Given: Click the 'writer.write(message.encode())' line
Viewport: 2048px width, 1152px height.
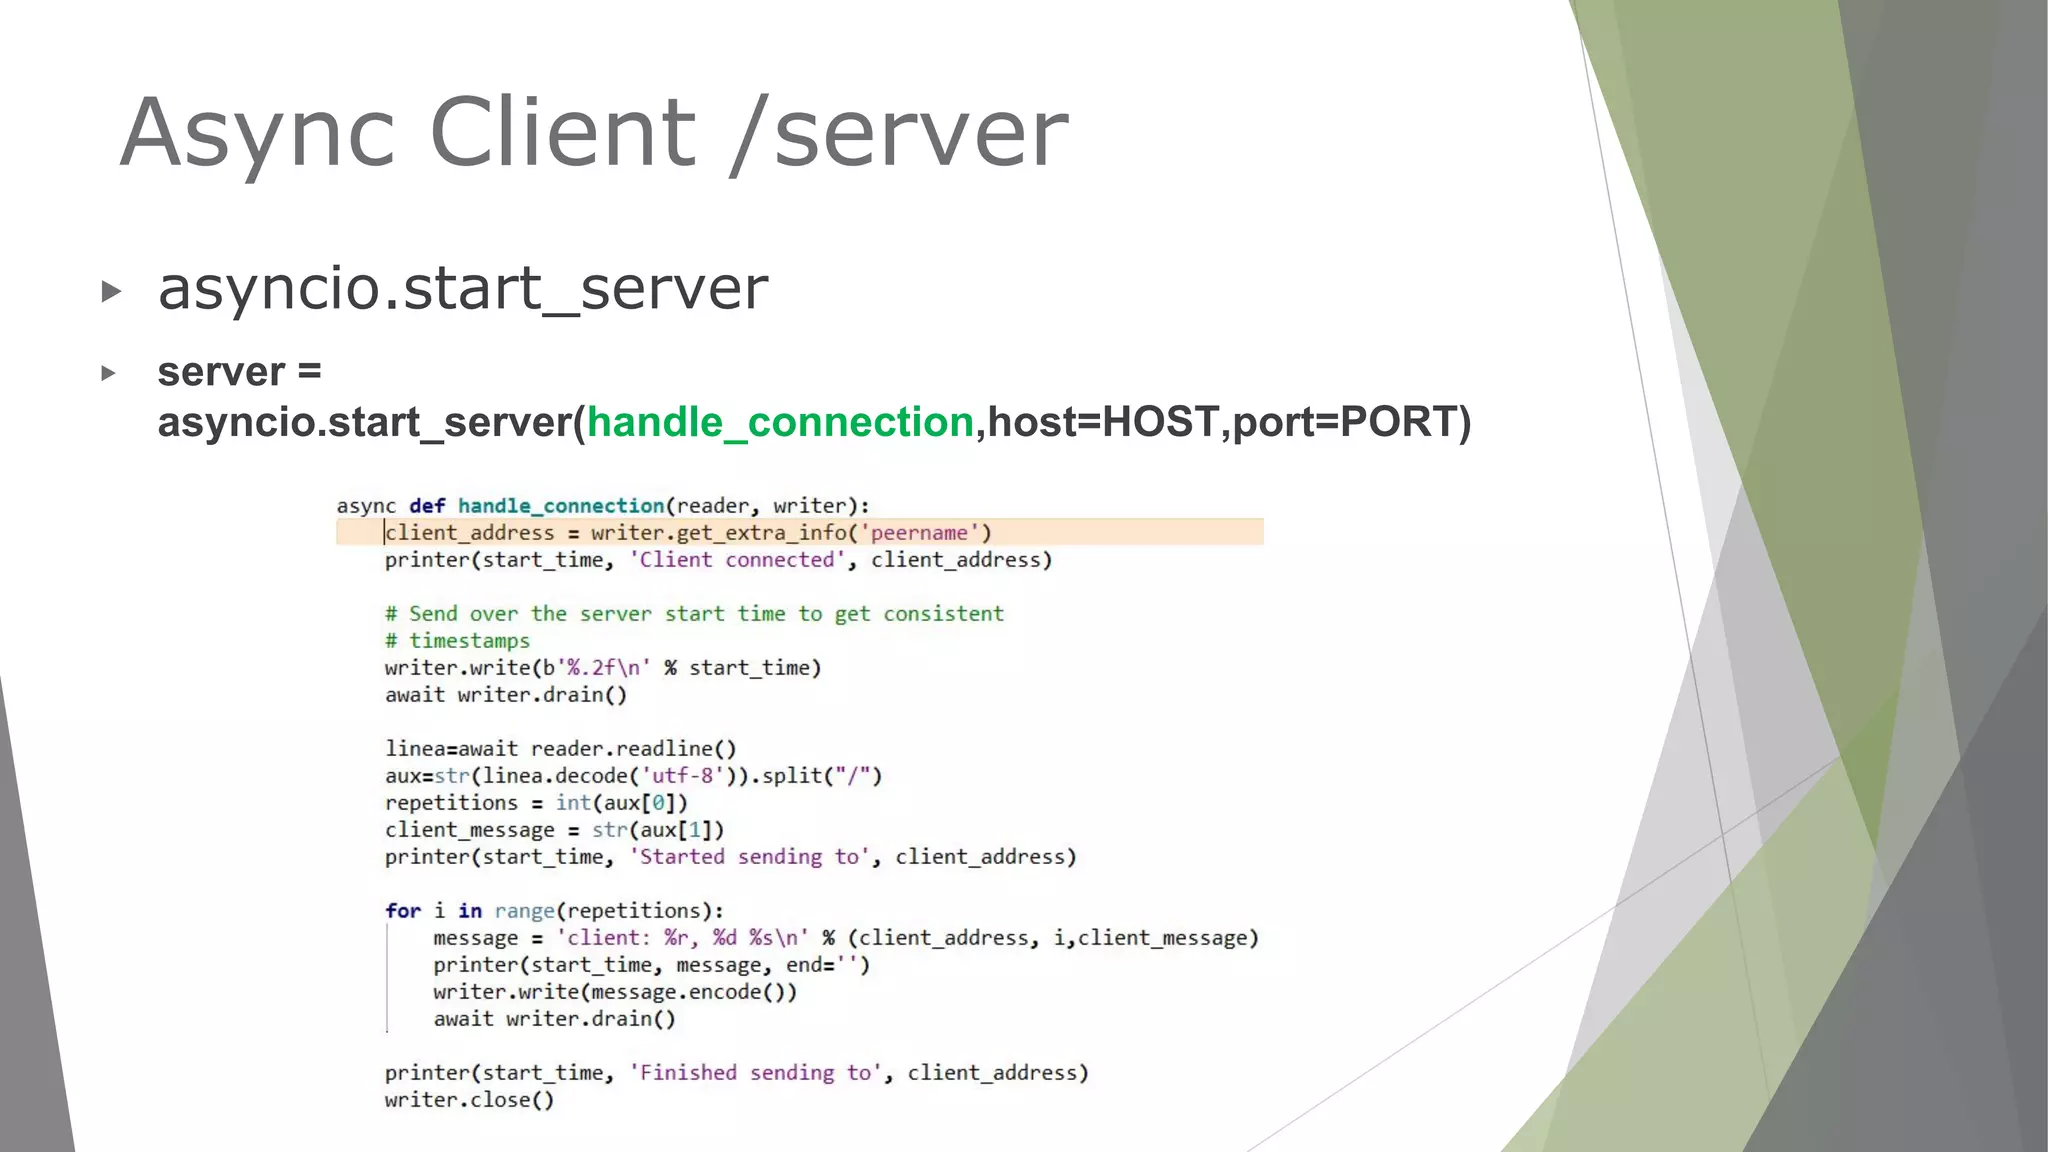Looking at the screenshot, I should click(x=615, y=992).
